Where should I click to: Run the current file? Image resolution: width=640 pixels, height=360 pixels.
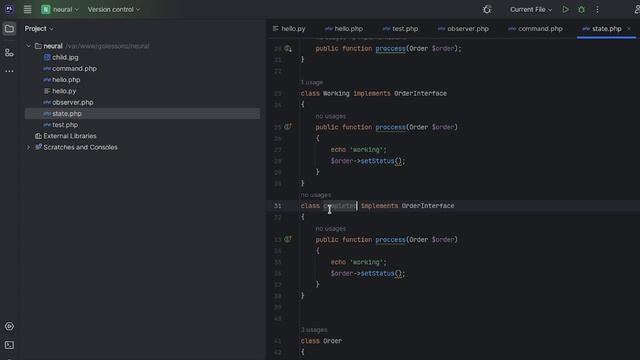565,9
